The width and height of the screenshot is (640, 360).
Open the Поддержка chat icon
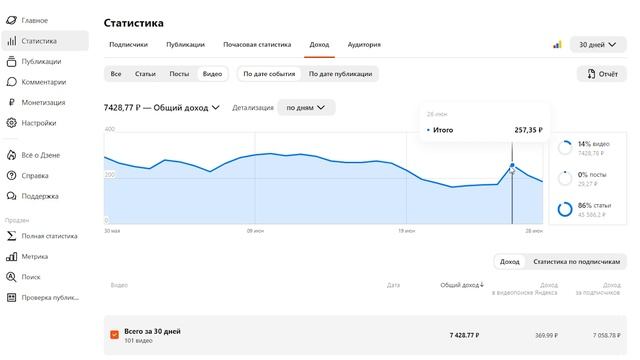point(11,196)
